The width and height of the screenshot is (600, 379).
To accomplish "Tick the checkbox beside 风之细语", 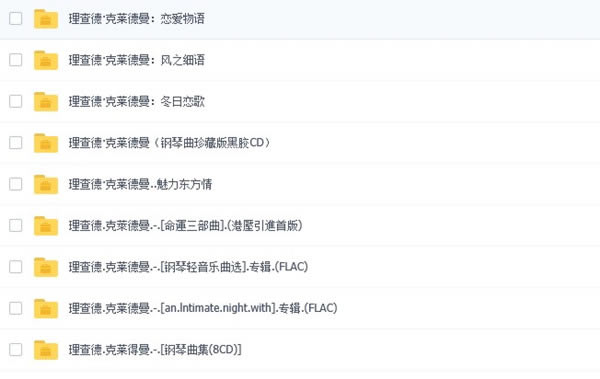I will pos(16,60).
